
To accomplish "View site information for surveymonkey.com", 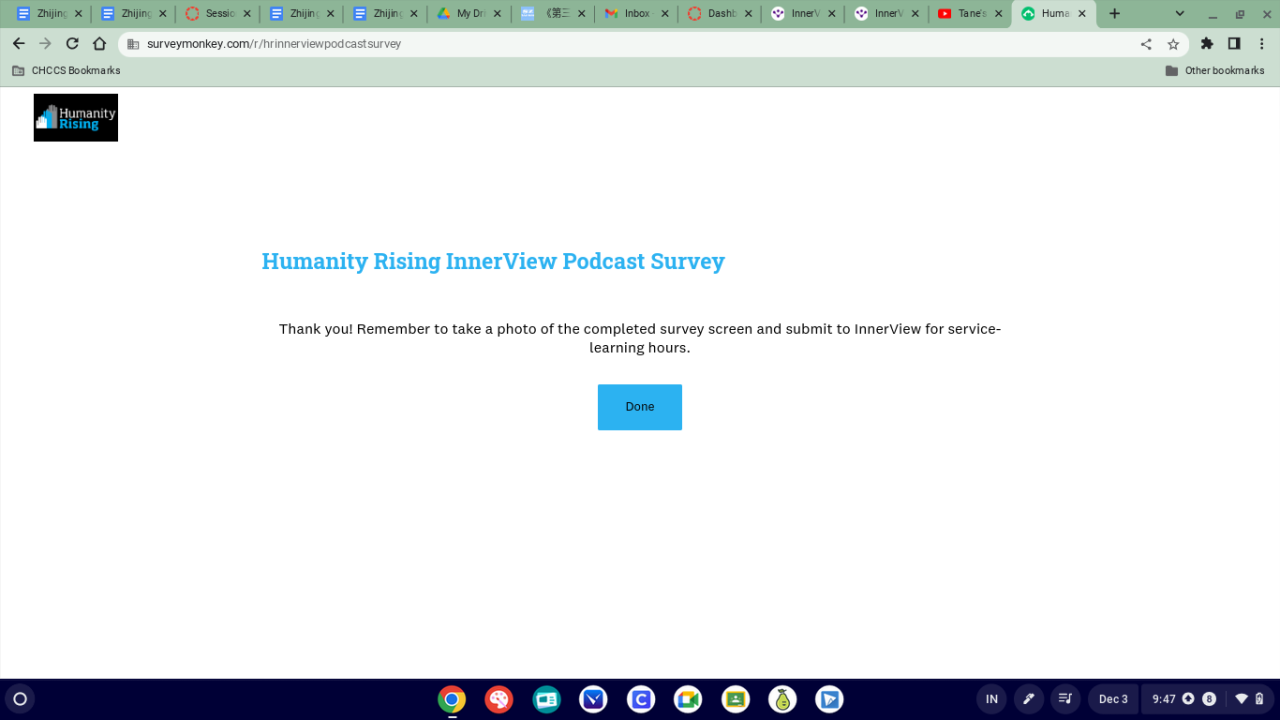I will (133, 44).
